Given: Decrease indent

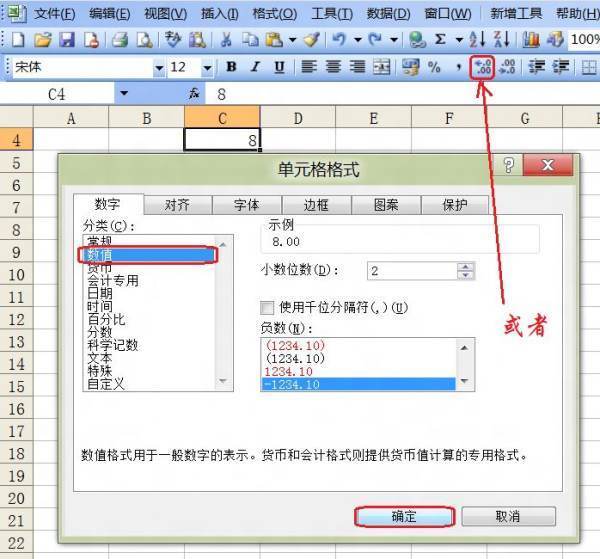Looking at the screenshot, I should coord(536,67).
